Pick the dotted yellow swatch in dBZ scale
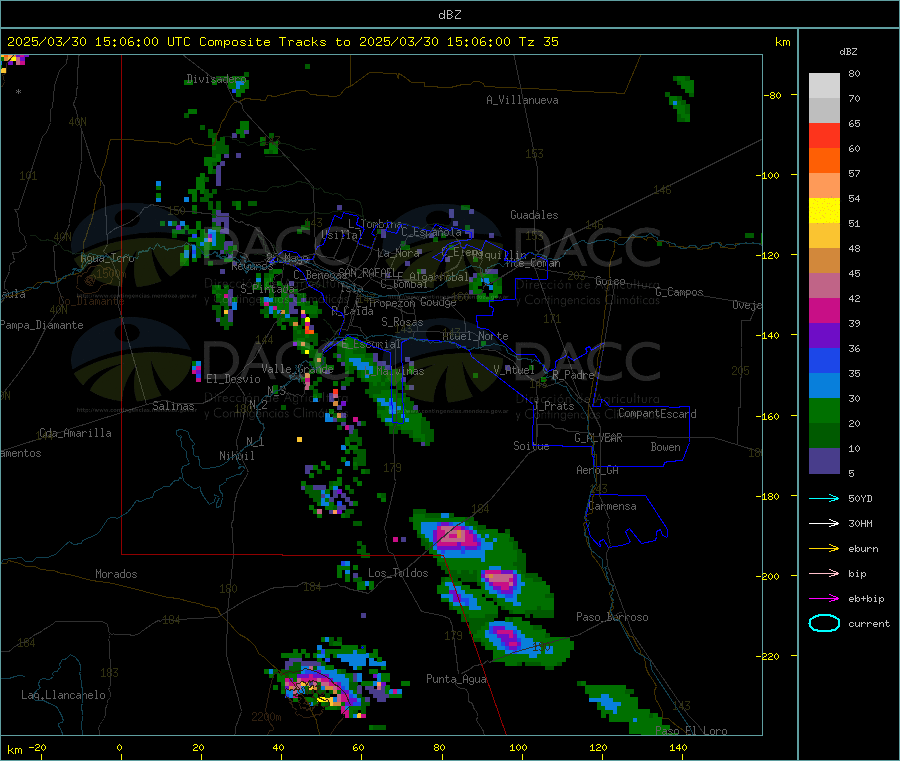The width and height of the screenshot is (900, 761). [x=824, y=211]
